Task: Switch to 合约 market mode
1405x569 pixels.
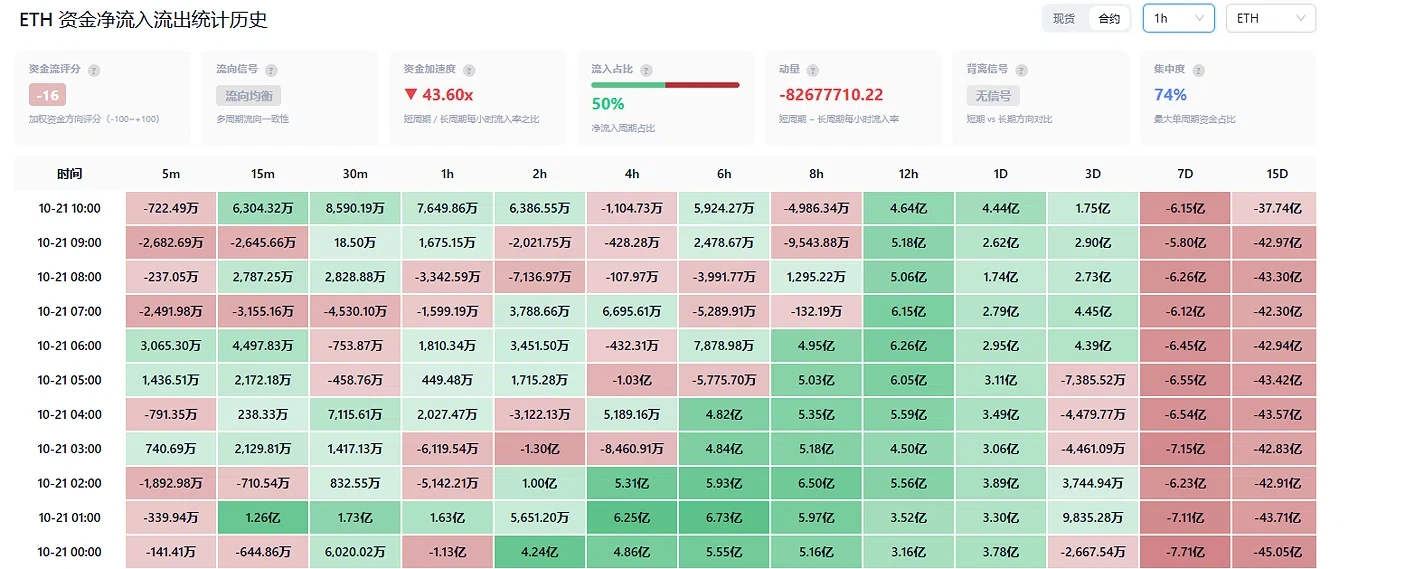Action: click(x=1109, y=18)
